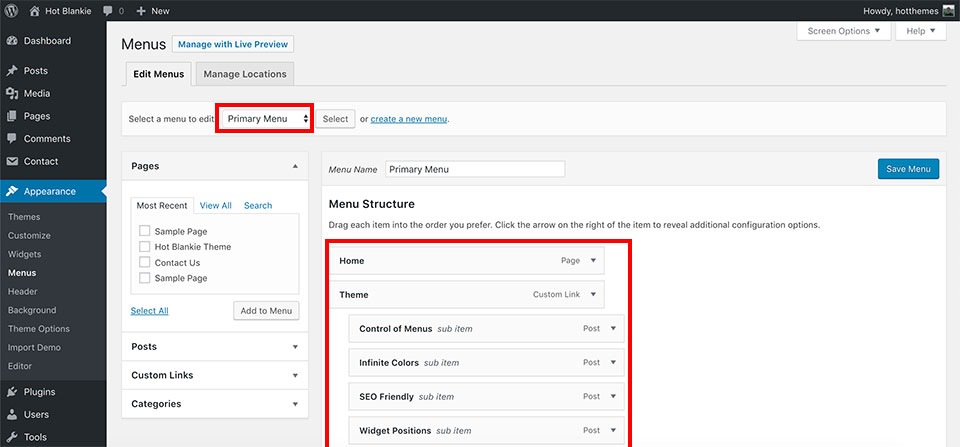Check the first Sample Page checkbox
The image size is (960, 447).
(144, 231)
